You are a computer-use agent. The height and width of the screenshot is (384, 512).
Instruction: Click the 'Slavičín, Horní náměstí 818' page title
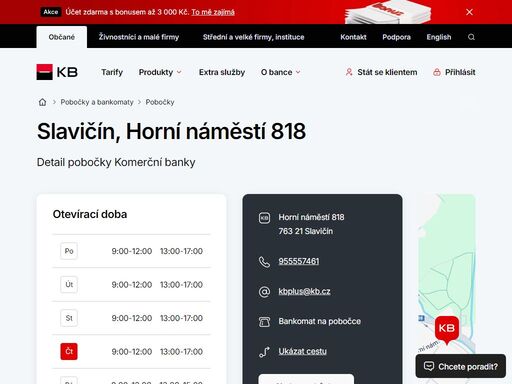(171, 131)
